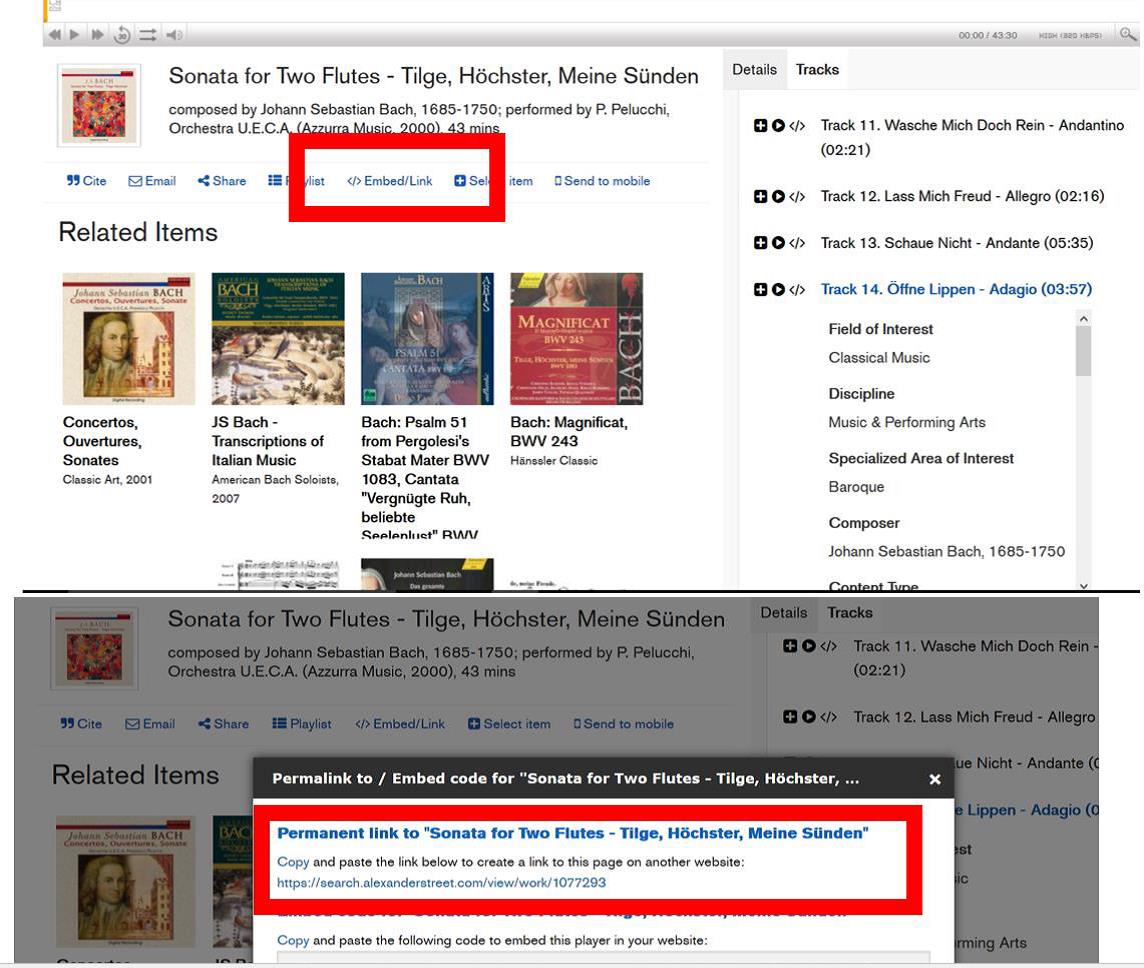Viewport: 1144px width, 968px height.
Task: Open Bach: Magnificat, BWV 243 title link
Action: pos(569,432)
